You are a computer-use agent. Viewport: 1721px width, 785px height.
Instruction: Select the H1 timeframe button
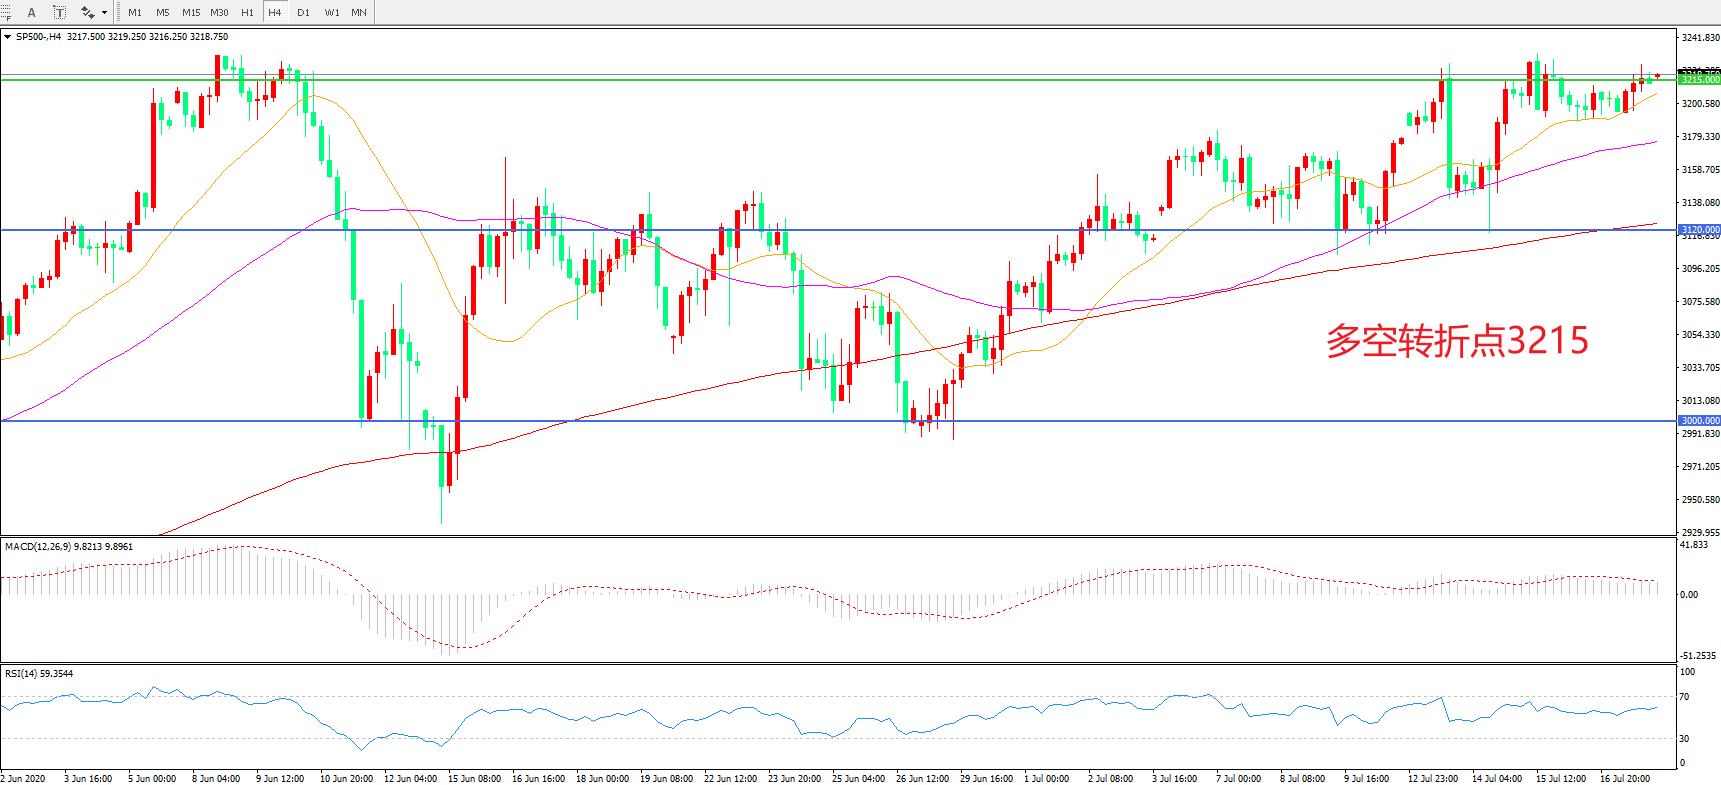(x=247, y=13)
